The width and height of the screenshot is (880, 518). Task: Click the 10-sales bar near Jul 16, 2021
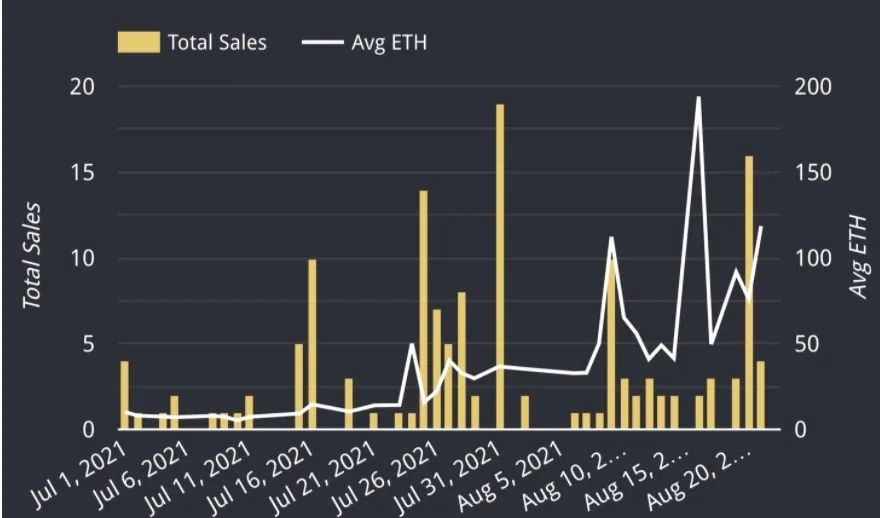click(x=312, y=344)
